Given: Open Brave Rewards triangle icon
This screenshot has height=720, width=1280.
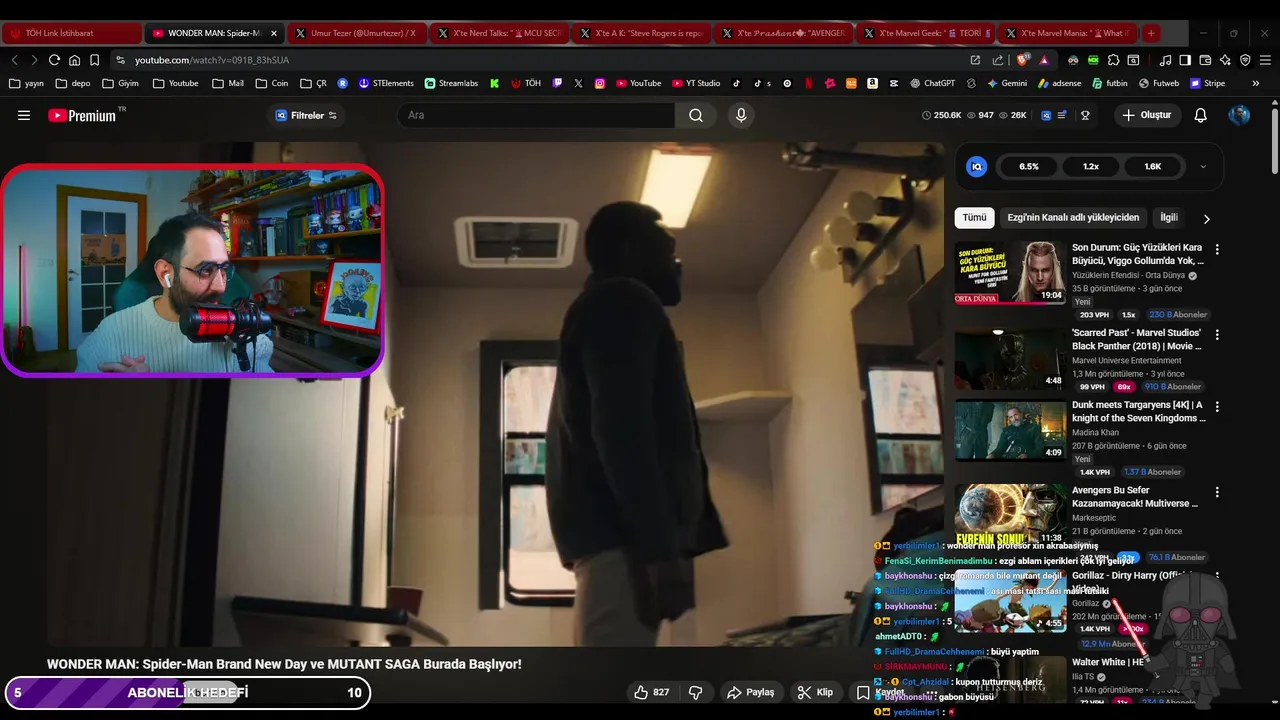Looking at the screenshot, I should (1044, 60).
